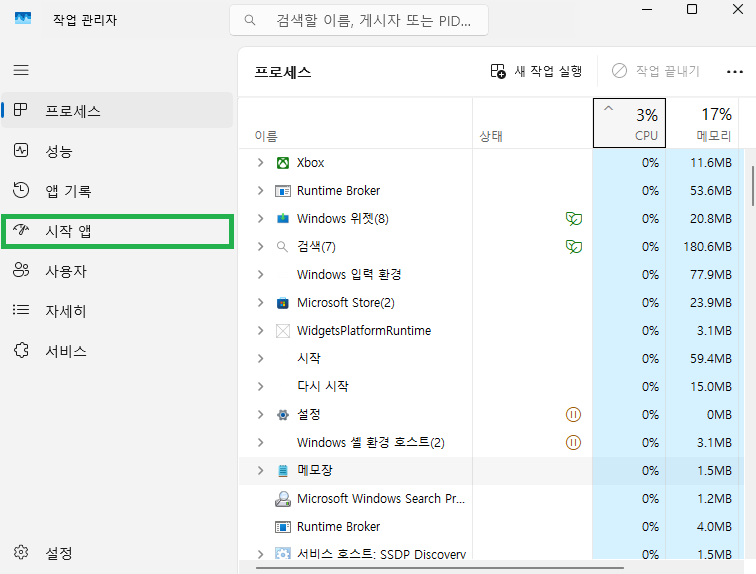Click the 새 작업 실행 icon

click(x=498, y=71)
